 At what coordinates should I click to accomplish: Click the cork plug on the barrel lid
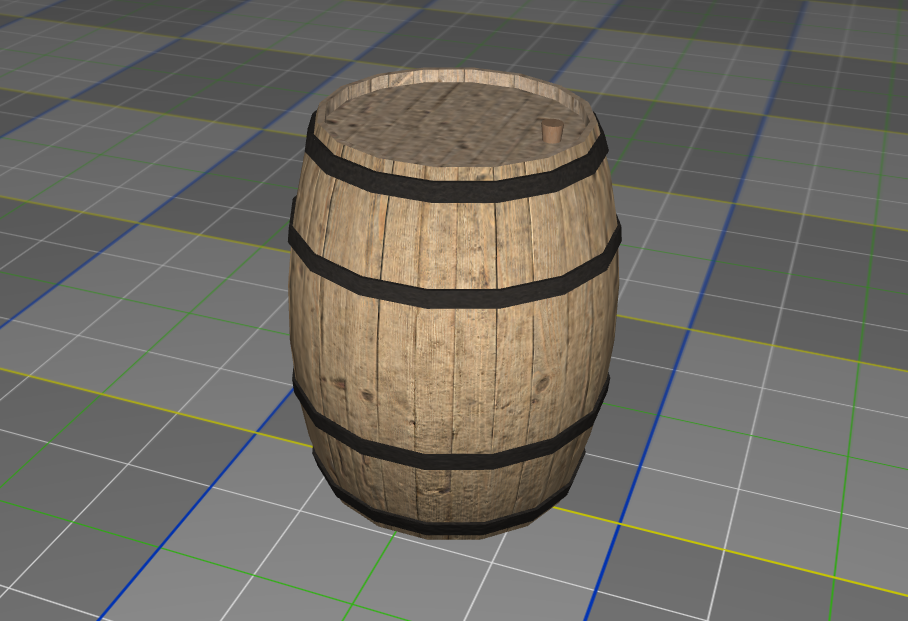[551, 131]
